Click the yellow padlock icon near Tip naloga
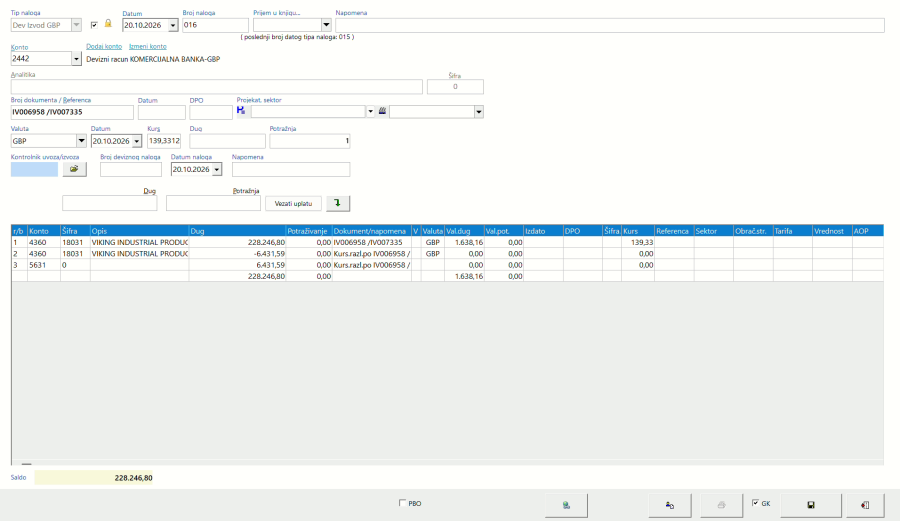900x521 pixels. tap(108, 24)
